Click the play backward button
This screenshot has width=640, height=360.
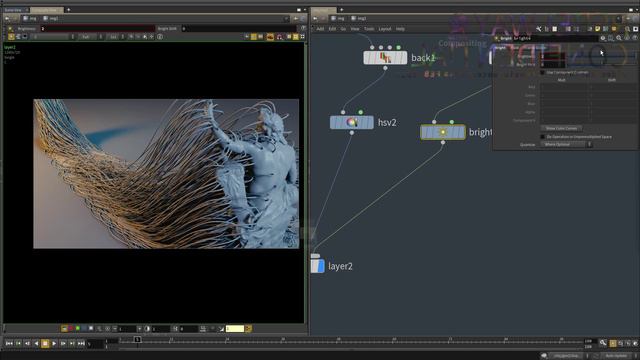point(36,344)
